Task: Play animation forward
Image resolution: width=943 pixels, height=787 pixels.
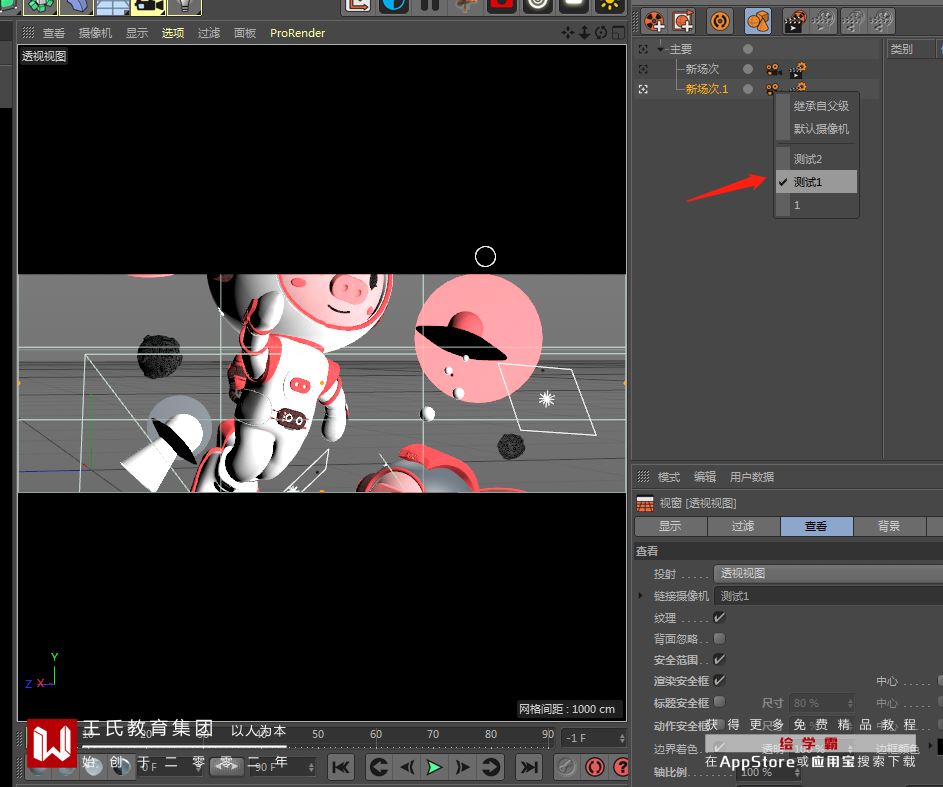Action: [x=434, y=767]
